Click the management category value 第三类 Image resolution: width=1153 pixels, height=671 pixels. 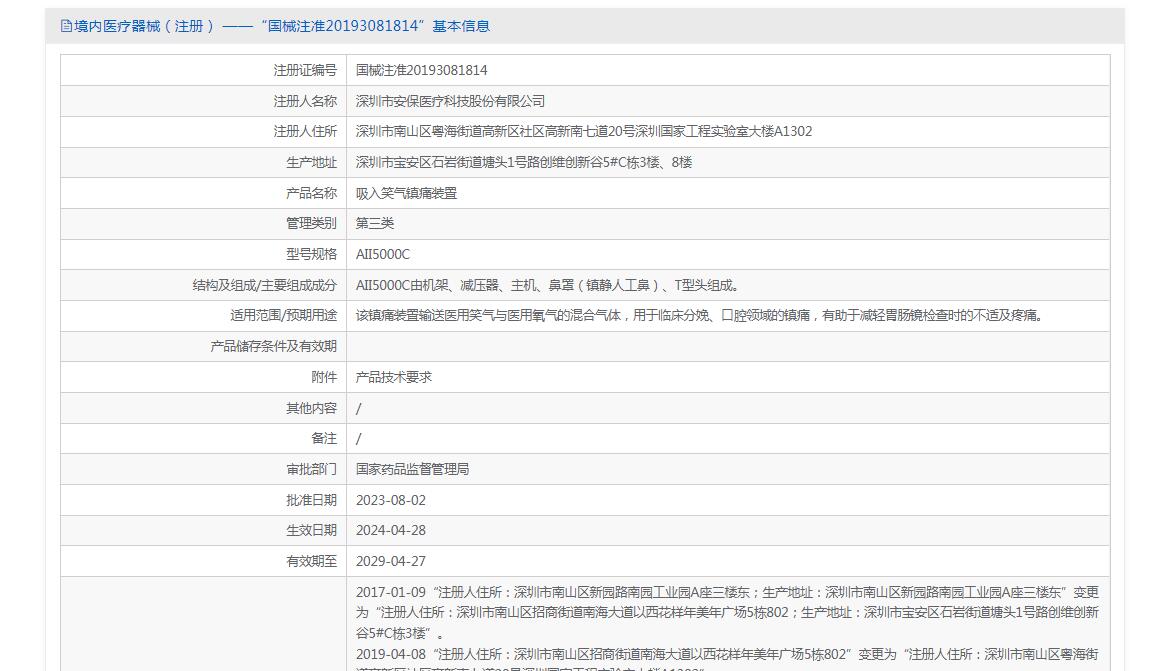pyautogui.click(x=375, y=223)
